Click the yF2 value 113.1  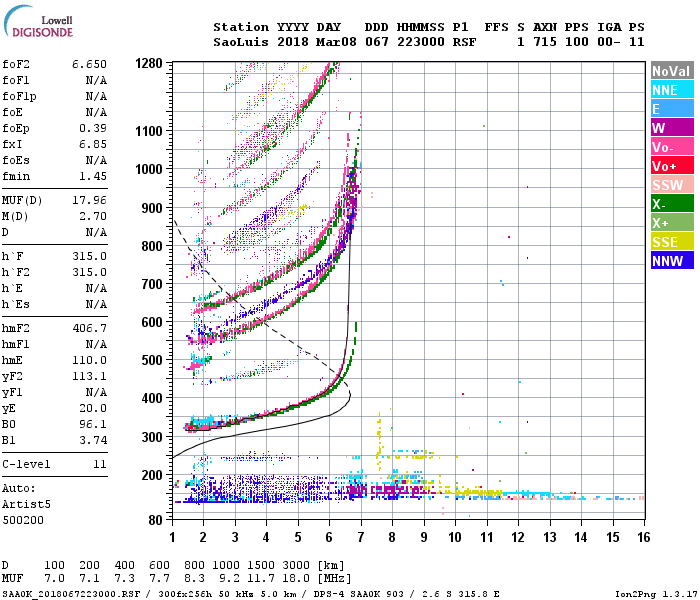(x=89, y=376)
